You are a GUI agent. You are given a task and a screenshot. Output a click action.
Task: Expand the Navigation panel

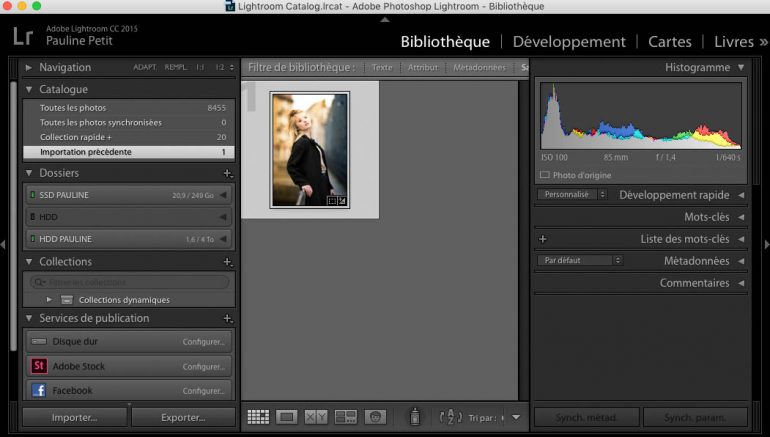coord(29,68)
